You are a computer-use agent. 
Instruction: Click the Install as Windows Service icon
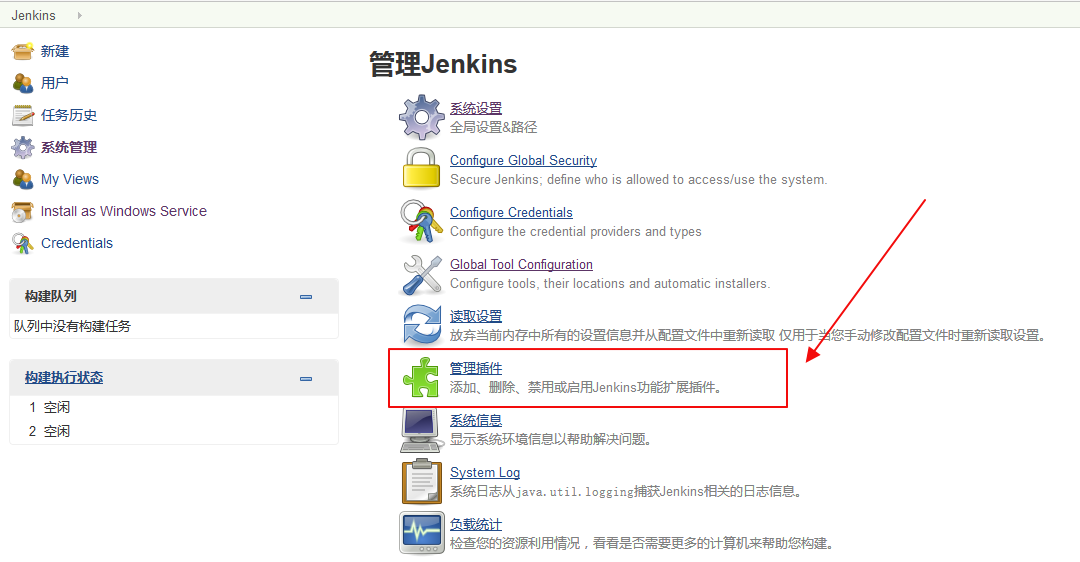click(x=23, y=211)
